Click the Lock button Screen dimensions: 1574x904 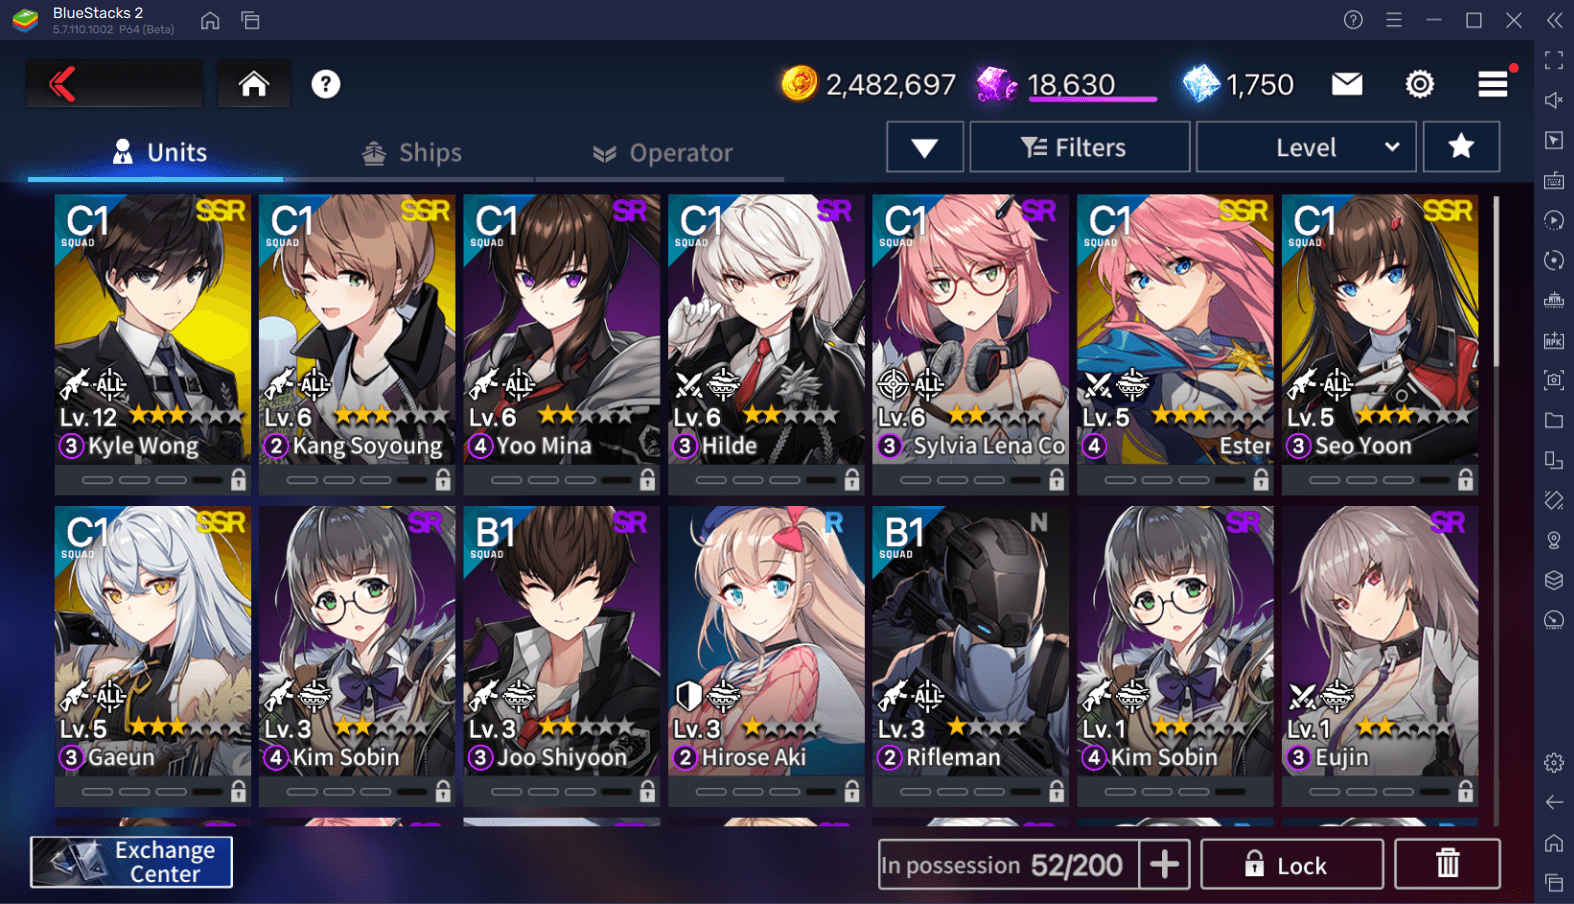(1292, 864)
